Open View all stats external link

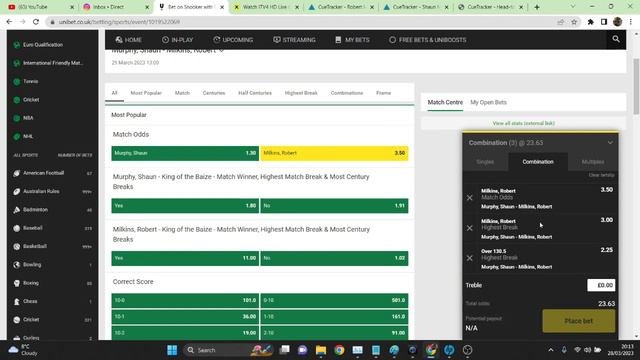[x=523, y=123]
